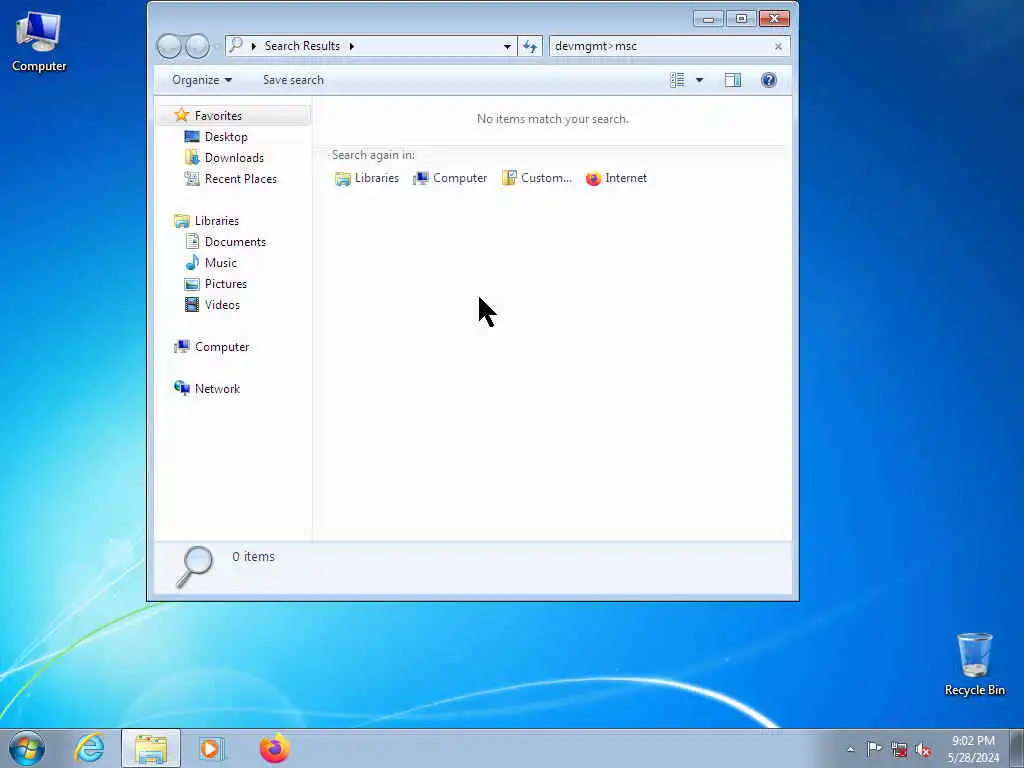This screenshot has width=1024, height=768.
Task: Click the Windows Explorer taskbar button
Action: click(151, 748)
